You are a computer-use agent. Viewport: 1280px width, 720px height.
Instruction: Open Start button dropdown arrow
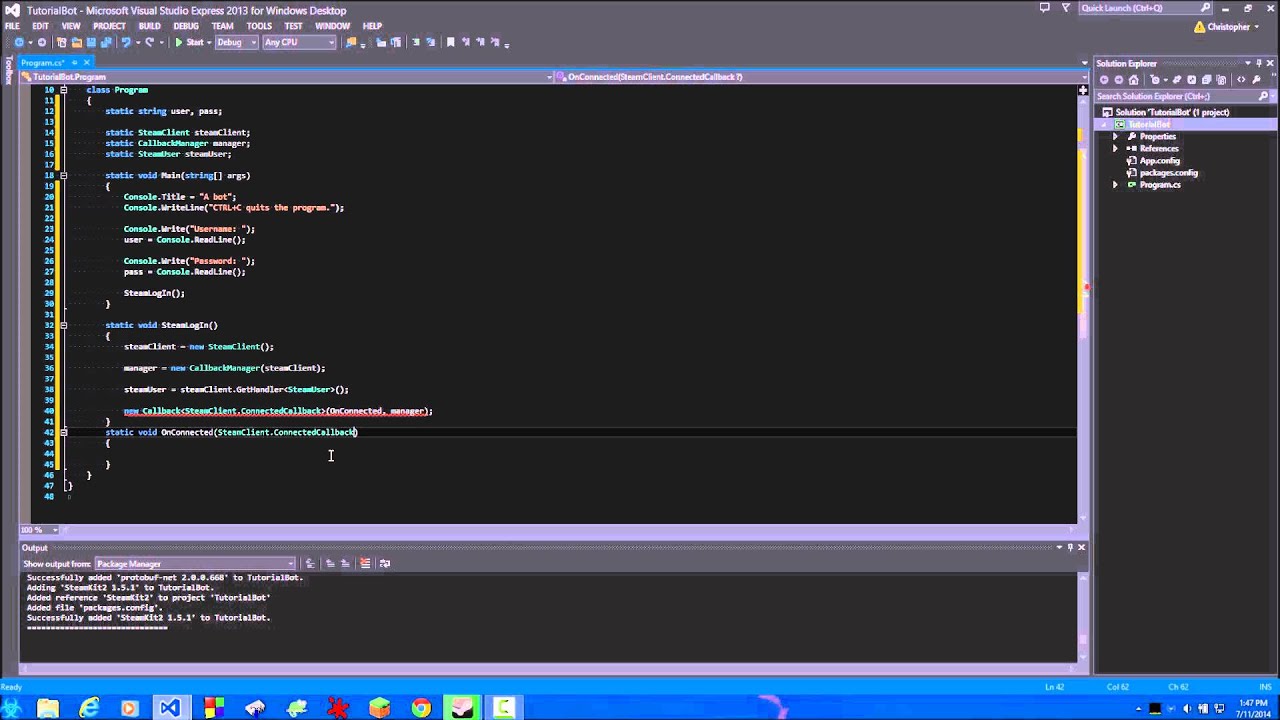tap(209, 42)
